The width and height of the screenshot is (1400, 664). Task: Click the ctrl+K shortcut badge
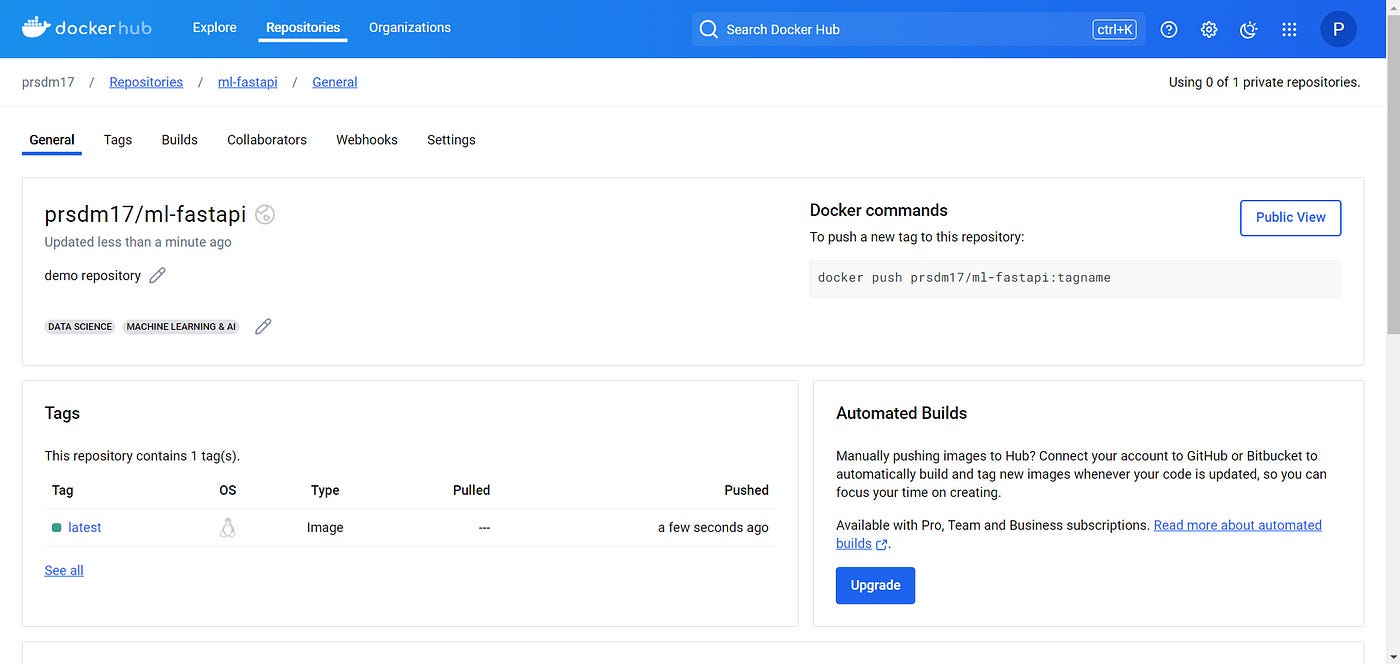coord(1115,29)
